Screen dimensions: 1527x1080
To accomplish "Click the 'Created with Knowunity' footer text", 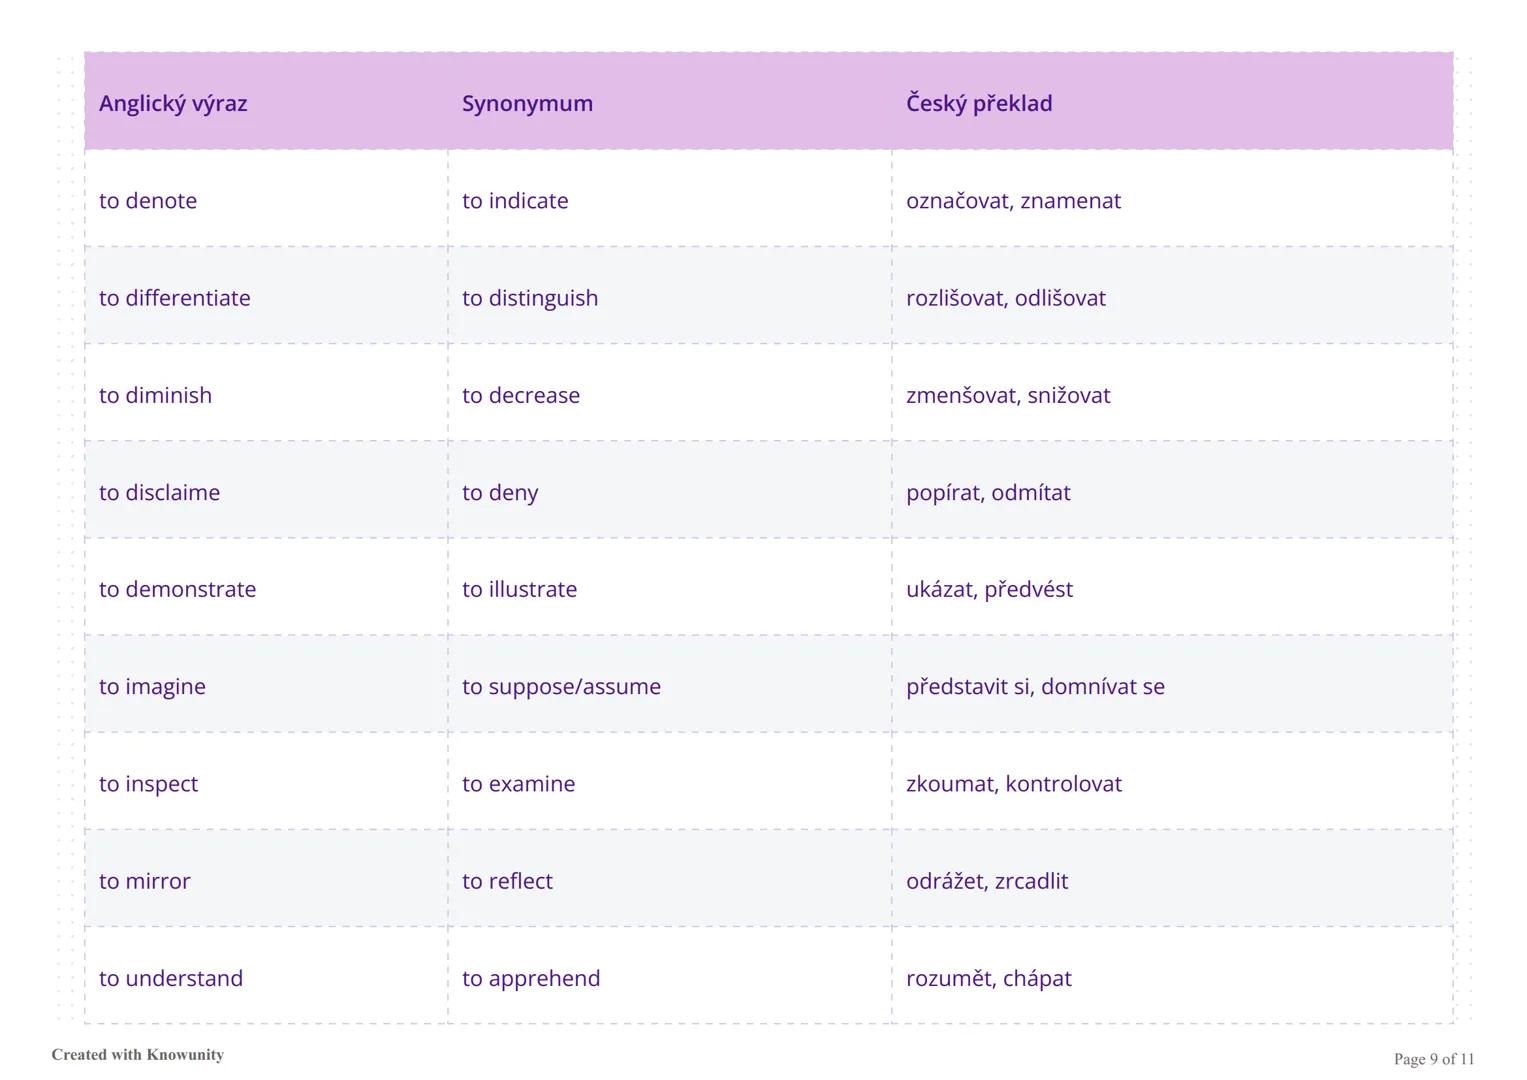I will (x=138, y=1055).
